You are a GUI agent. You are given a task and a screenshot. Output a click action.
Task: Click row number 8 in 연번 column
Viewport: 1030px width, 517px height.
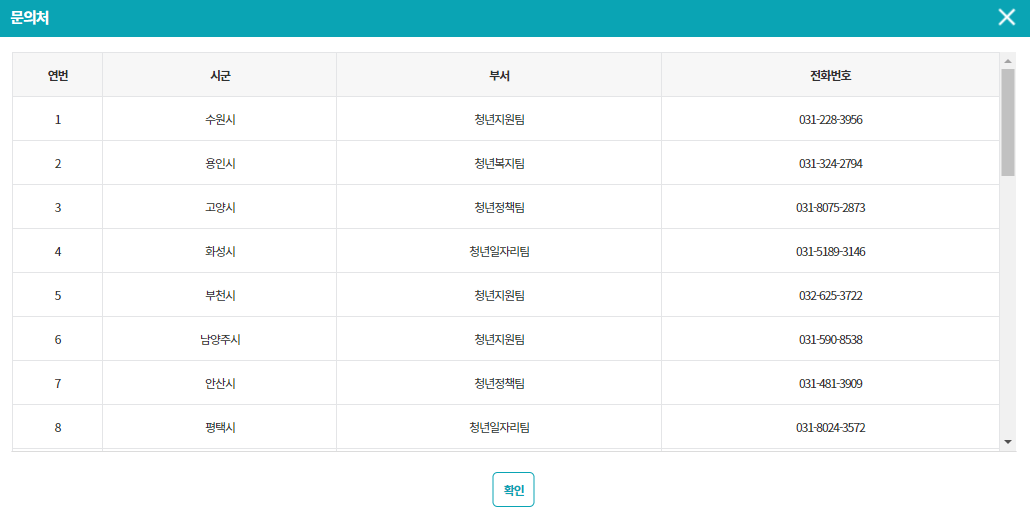[x=58, y=428]
